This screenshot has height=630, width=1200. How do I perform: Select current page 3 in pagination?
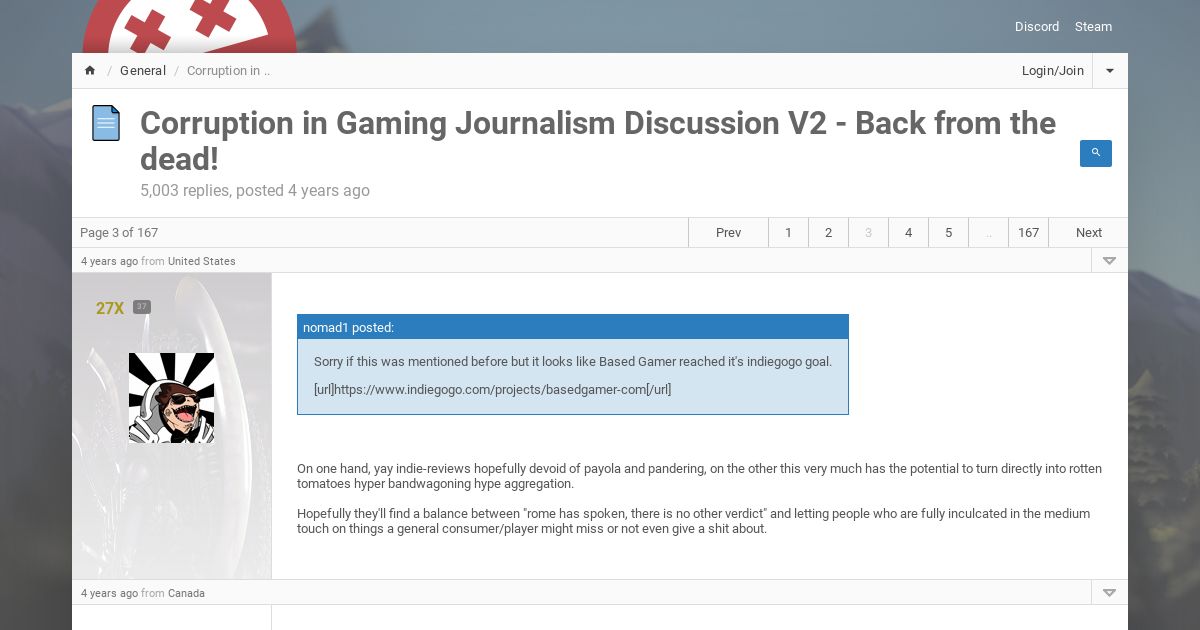868,233
